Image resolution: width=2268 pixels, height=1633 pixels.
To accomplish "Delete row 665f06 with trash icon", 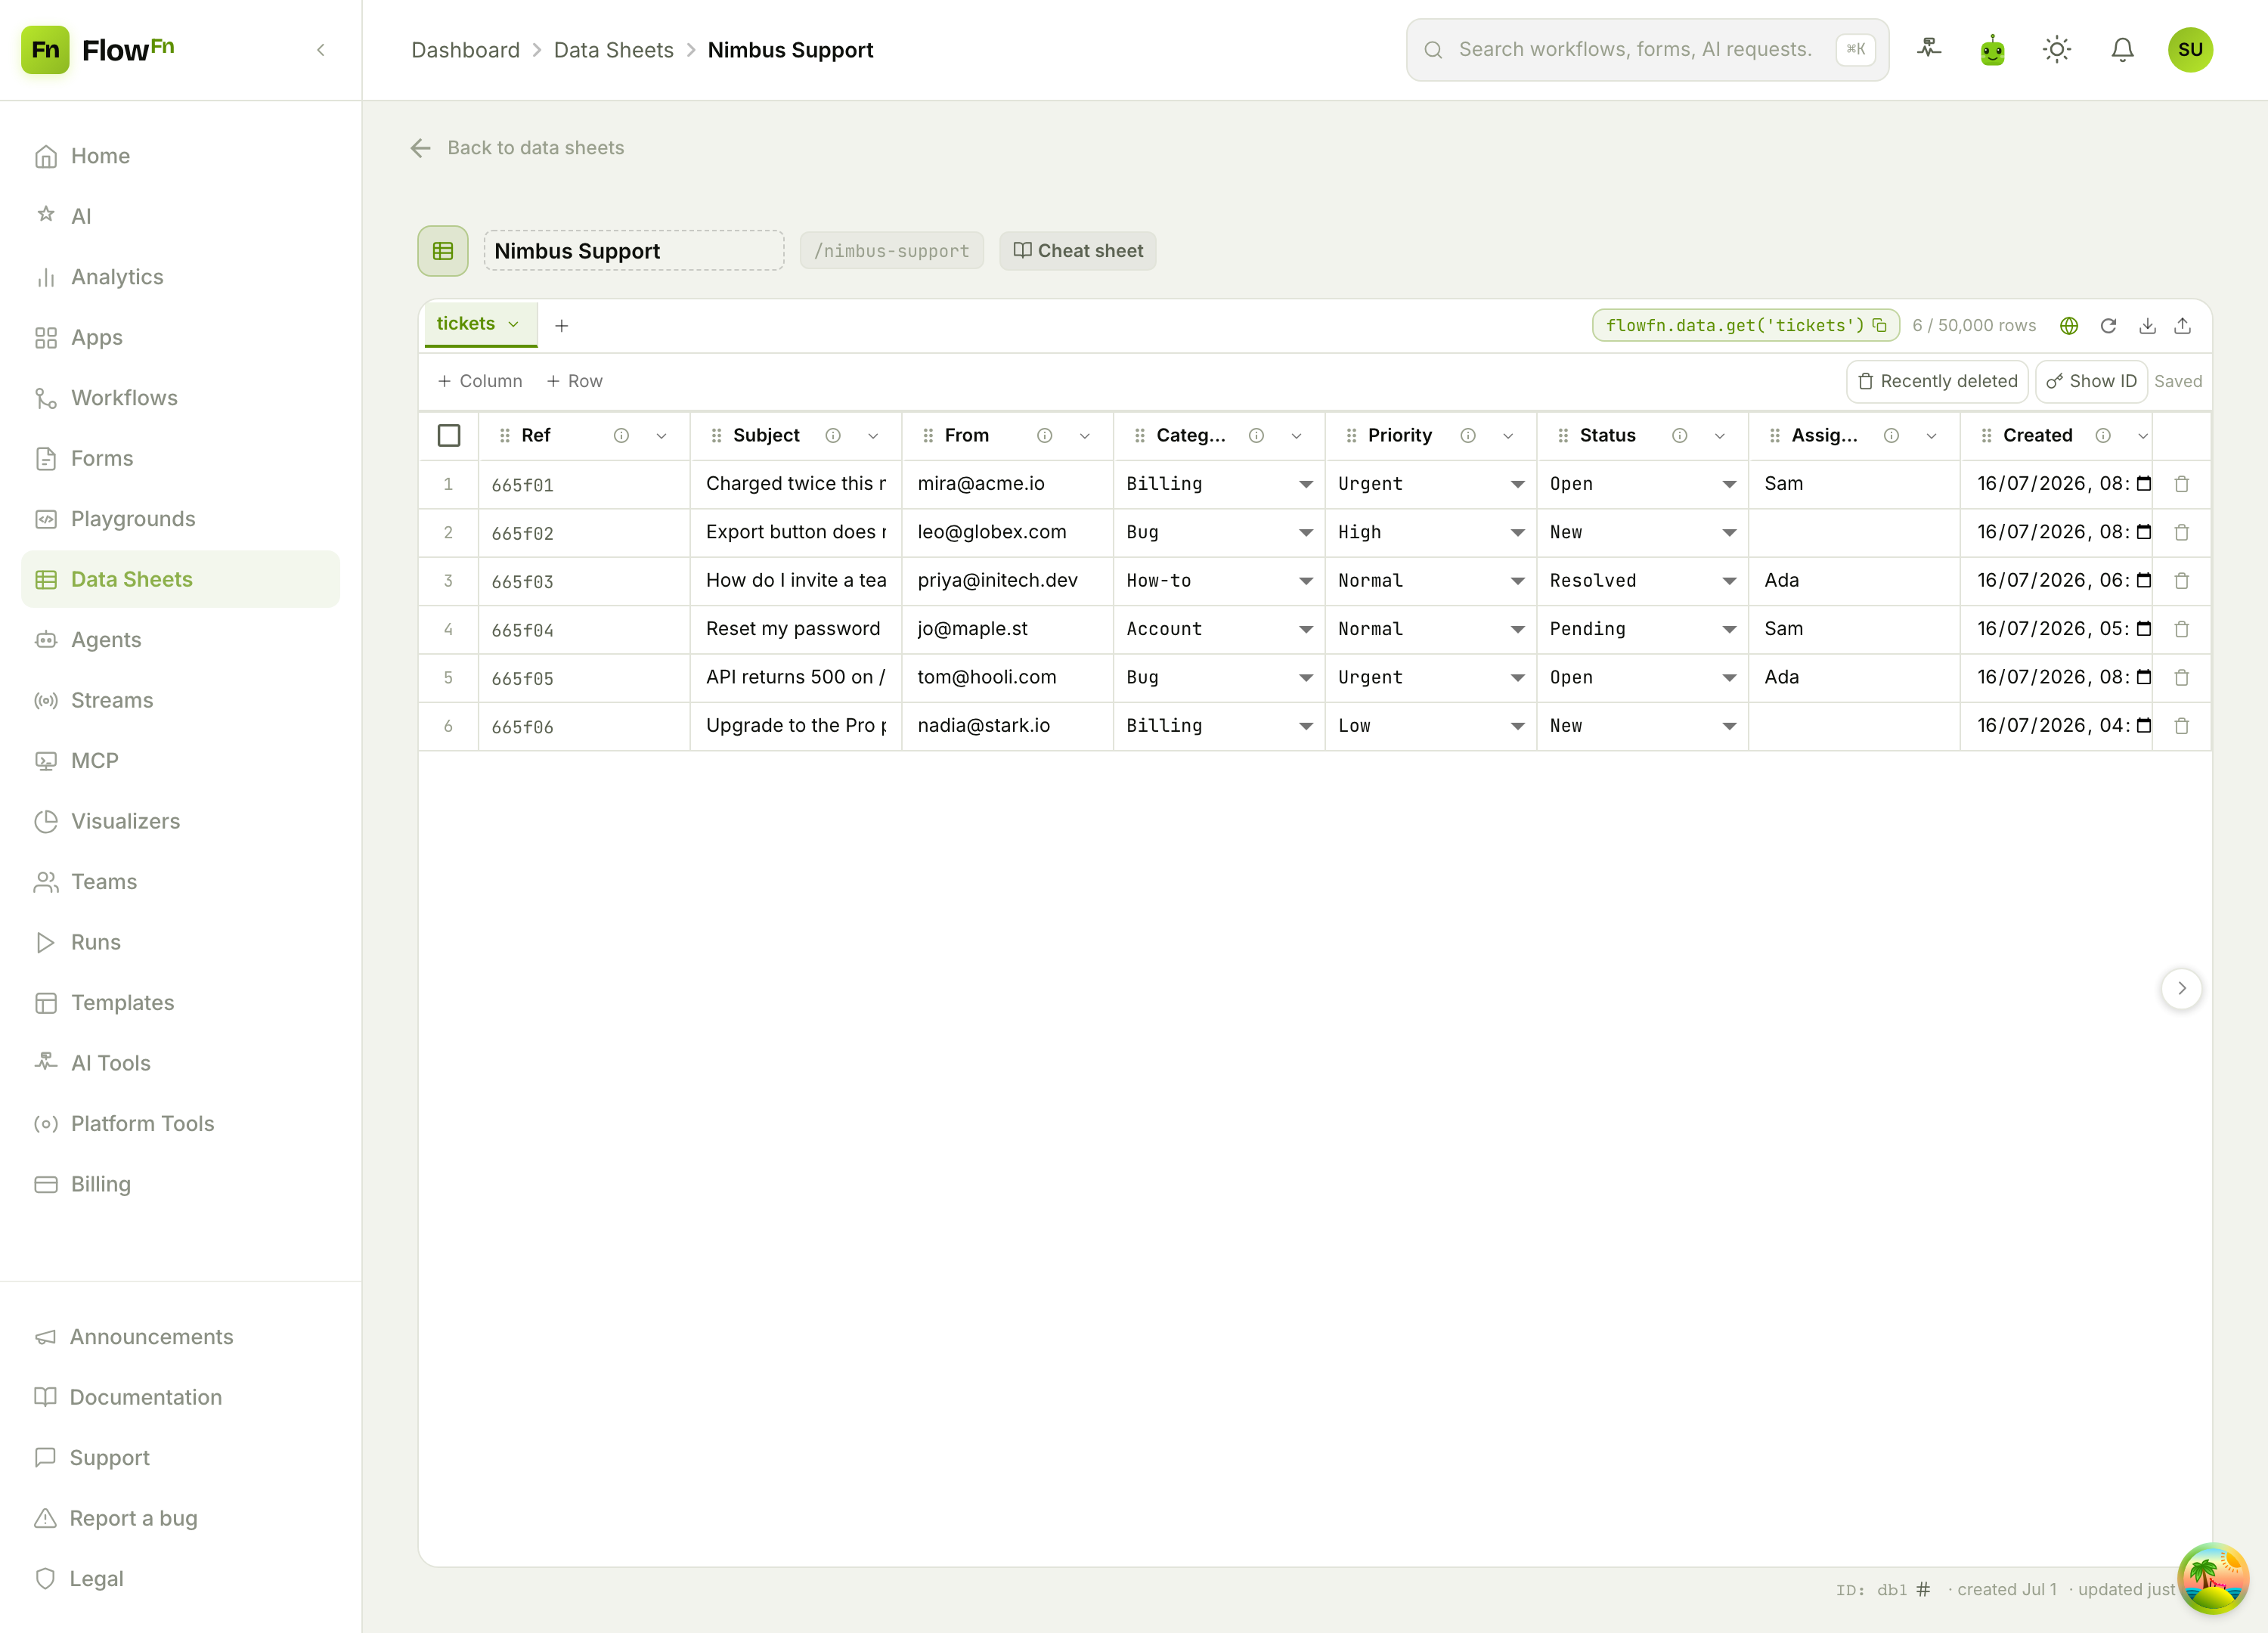I will coord(2182,726).
